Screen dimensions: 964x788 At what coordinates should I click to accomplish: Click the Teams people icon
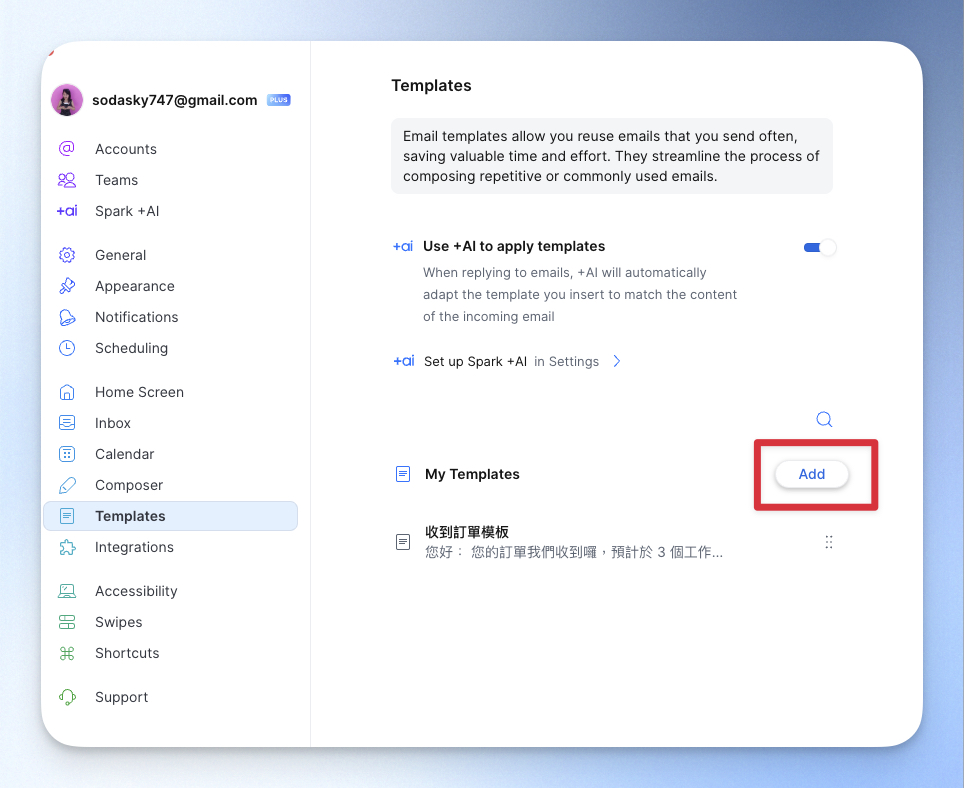[x=67, y=180]
